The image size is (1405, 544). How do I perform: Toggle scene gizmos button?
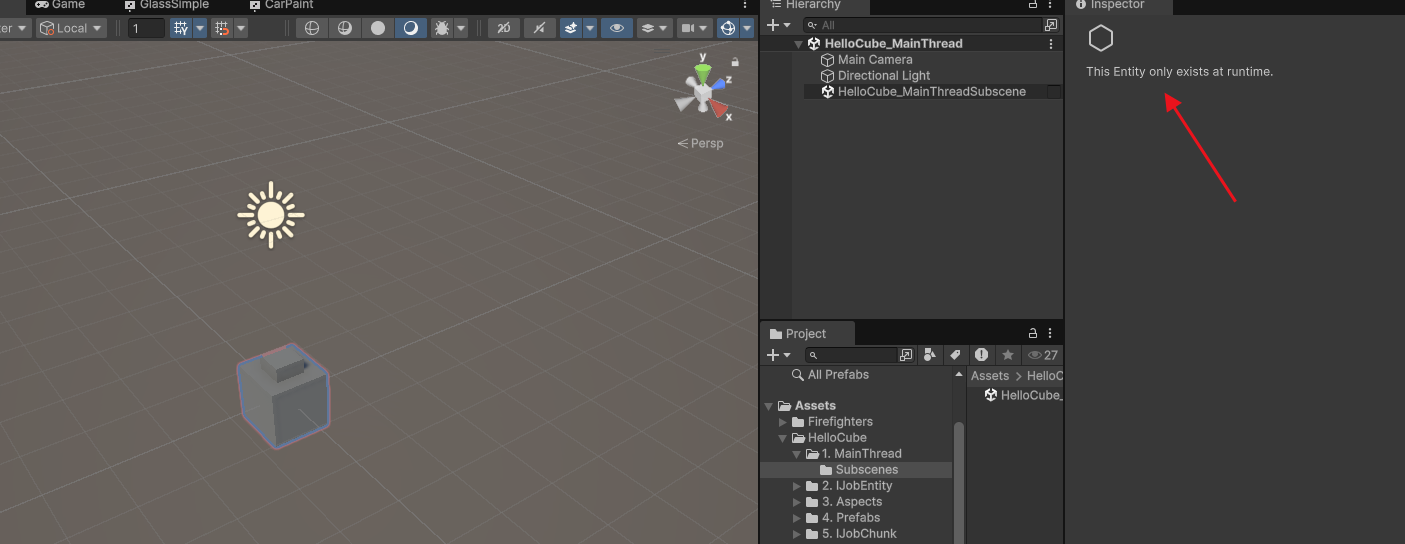(x=727, y=28)
